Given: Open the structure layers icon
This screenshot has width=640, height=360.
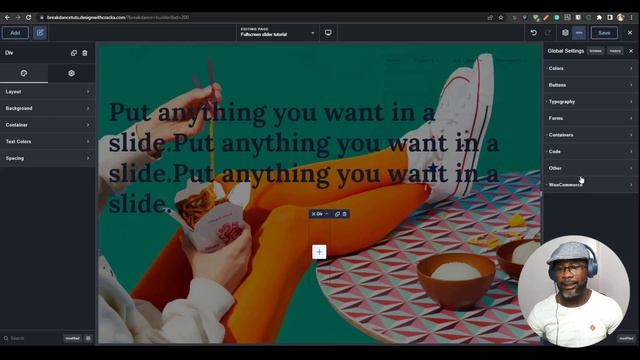Looking at the screenshot, I should 565,33.
